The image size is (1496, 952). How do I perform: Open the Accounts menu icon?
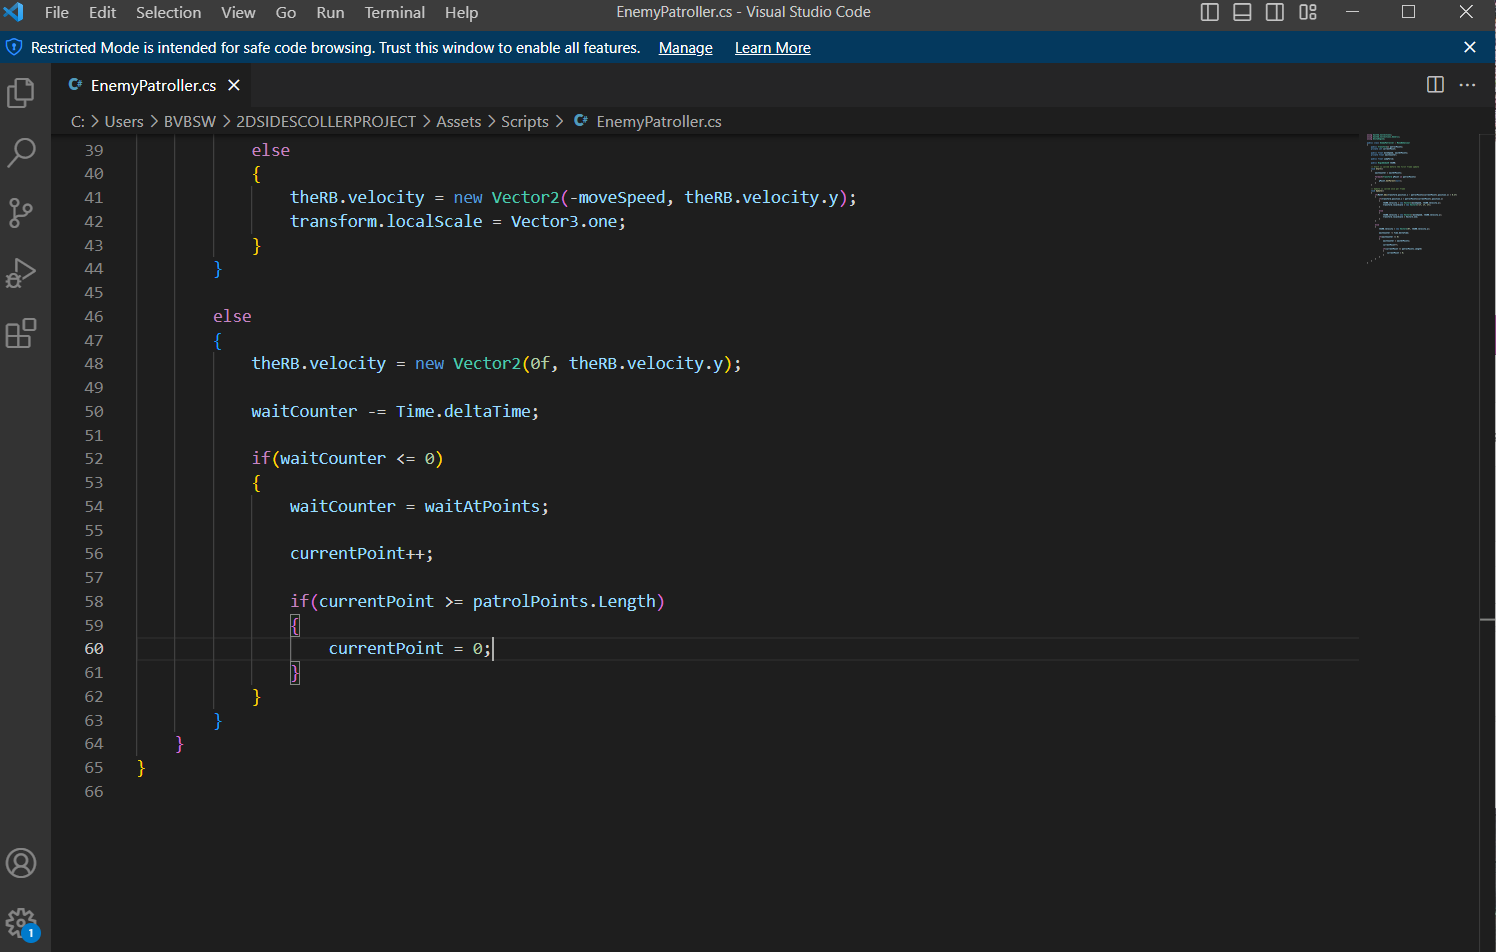(x=21, y=863)
